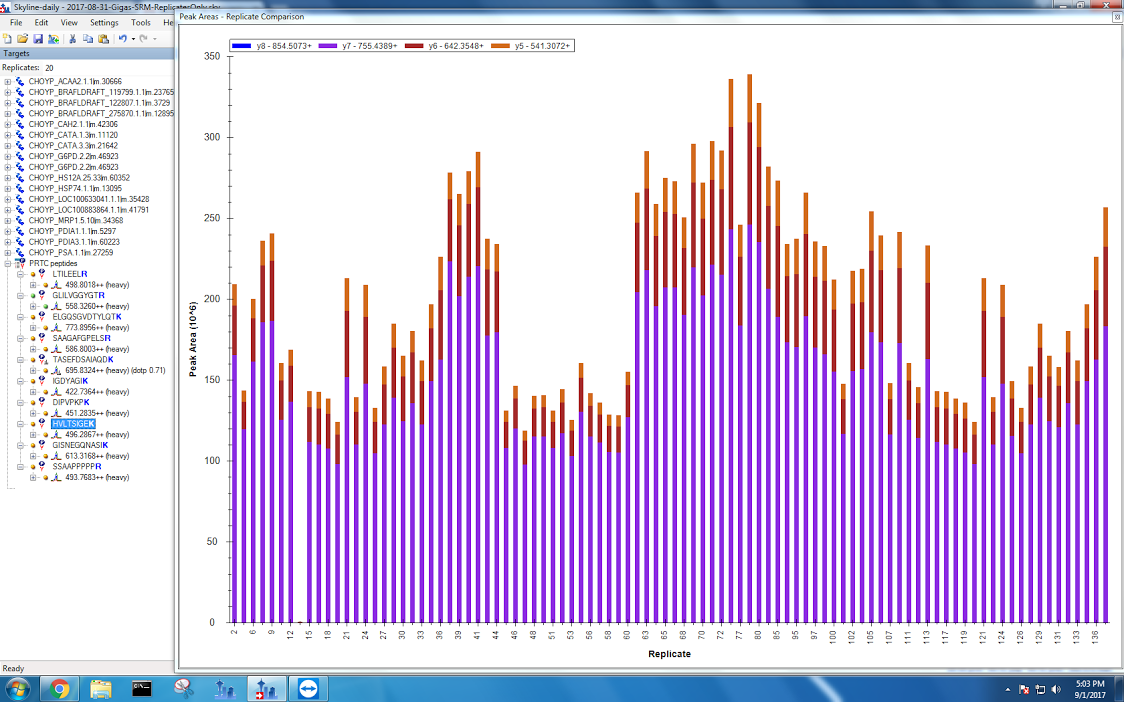
Task: Click the Paste clipboard icon
Action: (103, 38)
